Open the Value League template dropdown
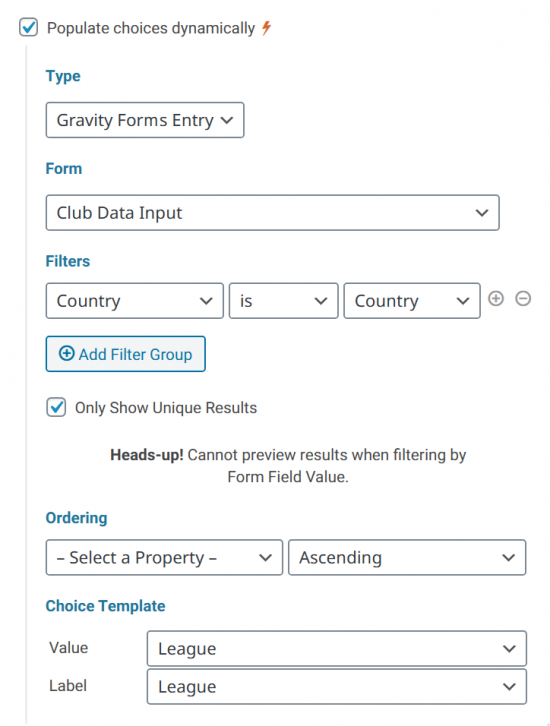 (337, 648)
